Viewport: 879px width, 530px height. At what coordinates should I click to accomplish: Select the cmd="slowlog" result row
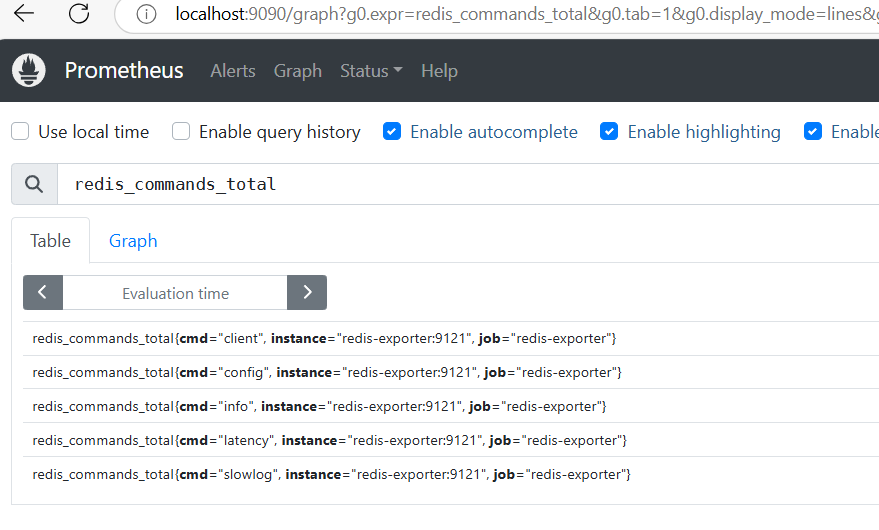point(451,474)
